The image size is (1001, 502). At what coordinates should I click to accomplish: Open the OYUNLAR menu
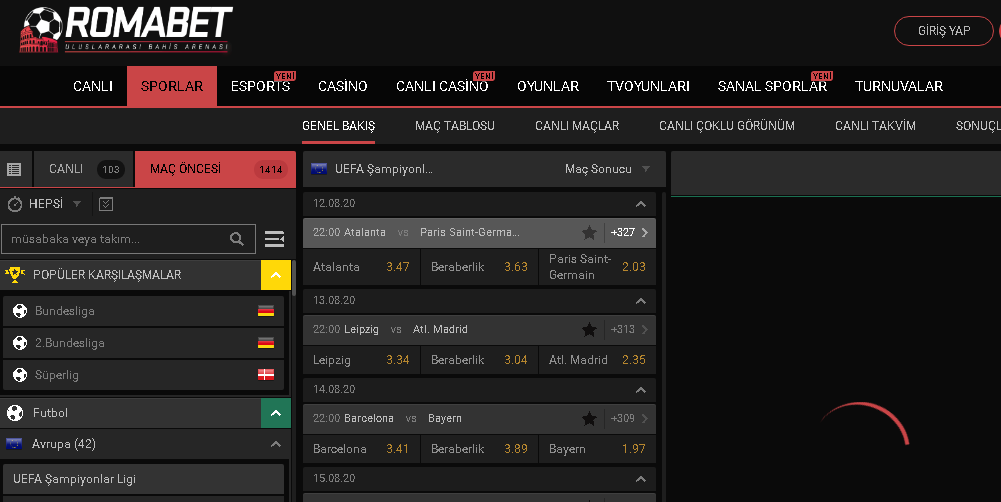click(x=548, y=86)
